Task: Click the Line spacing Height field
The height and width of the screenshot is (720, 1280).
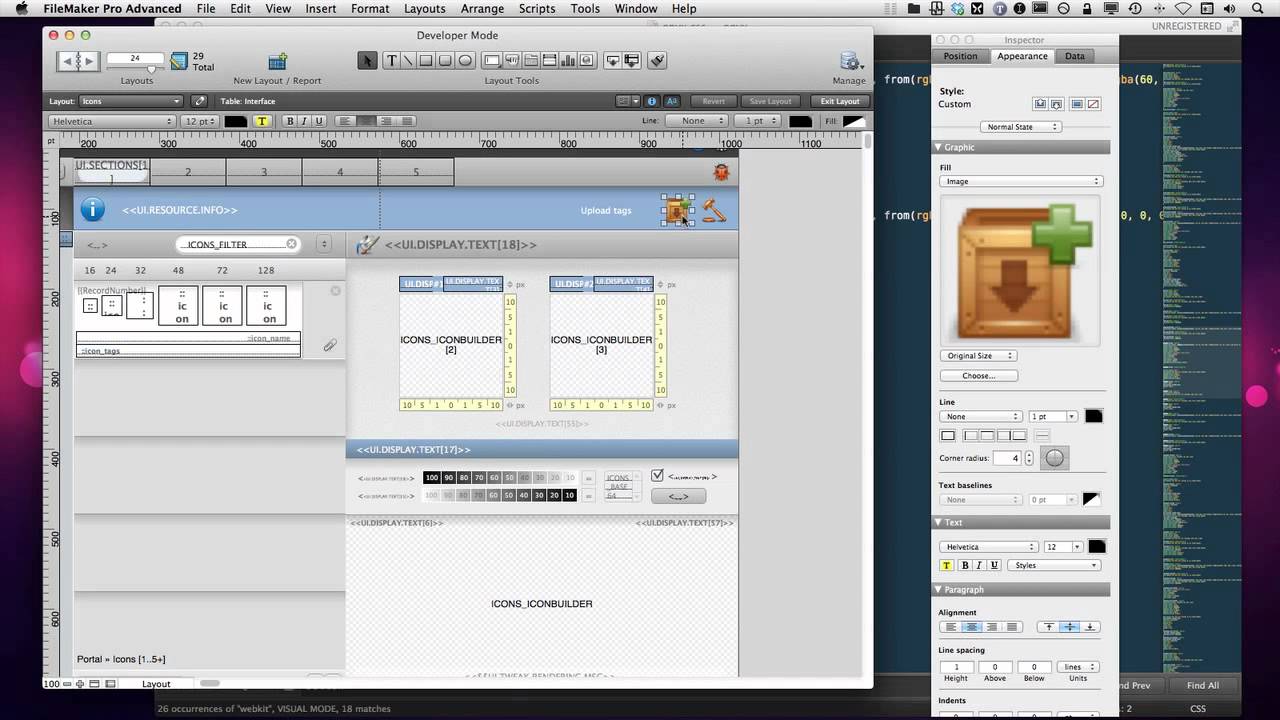Action: click(x=956, y=667)
